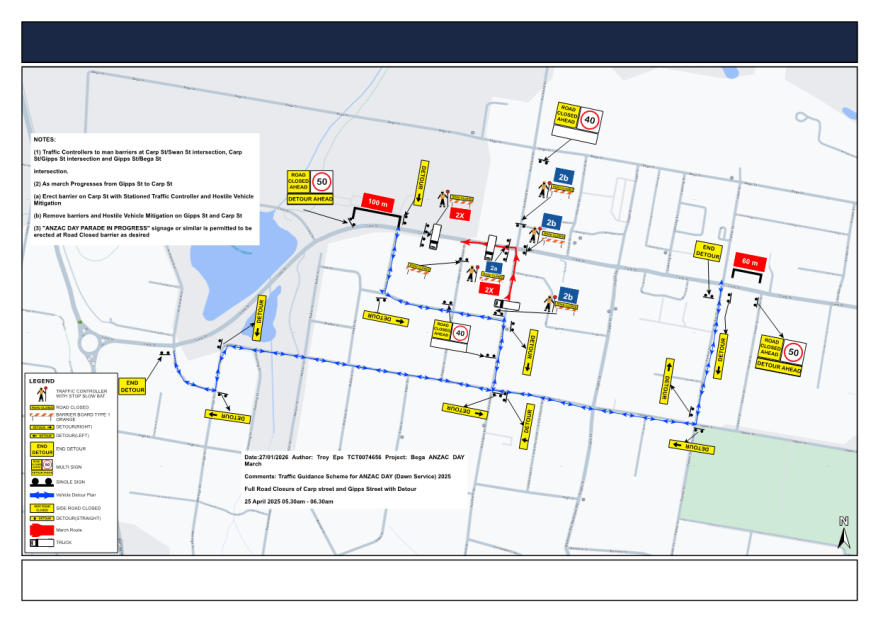
Task: Select the END DETOUR sign beside the roundabout
Action: (132, 386)
